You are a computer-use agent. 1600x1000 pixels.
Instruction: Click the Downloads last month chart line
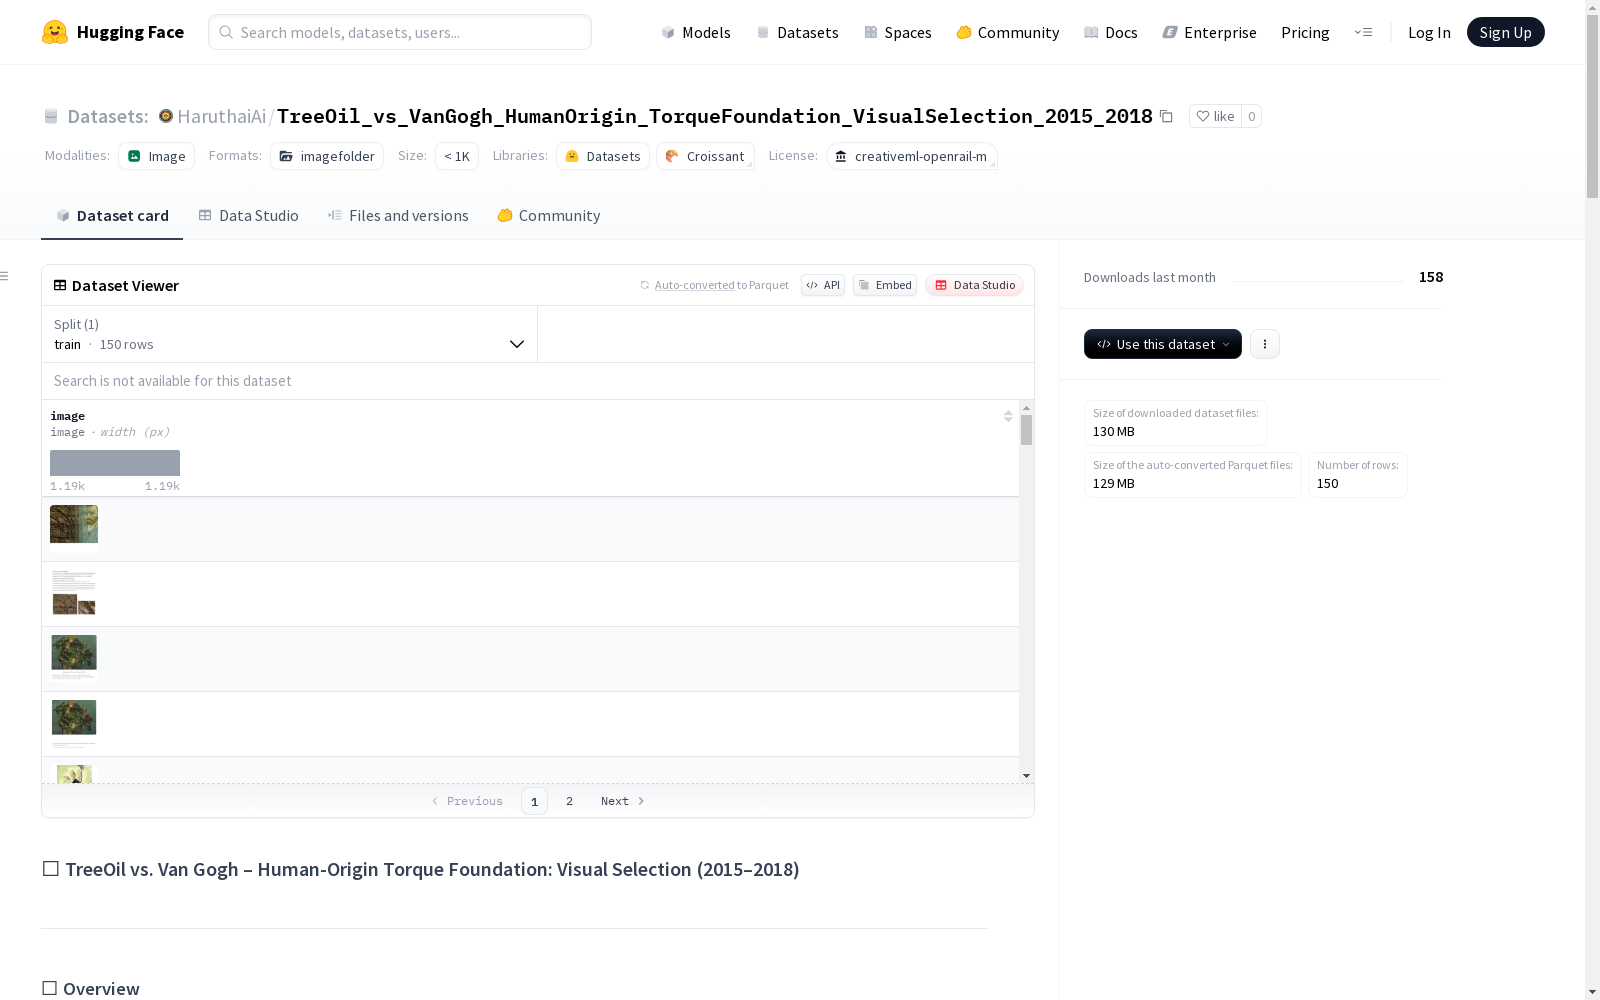(1317, 280)
